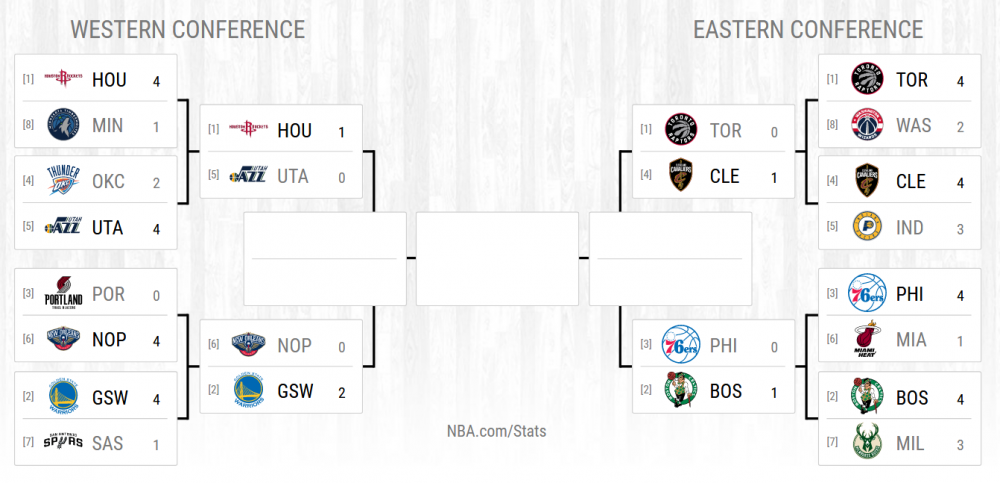
Task: Select the empty NBA Finals box in center
Action: click(x=497, y=258)
